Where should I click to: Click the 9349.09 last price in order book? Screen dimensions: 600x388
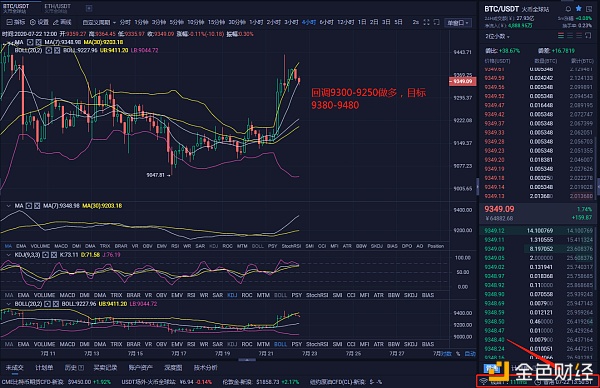coord(499,209)
